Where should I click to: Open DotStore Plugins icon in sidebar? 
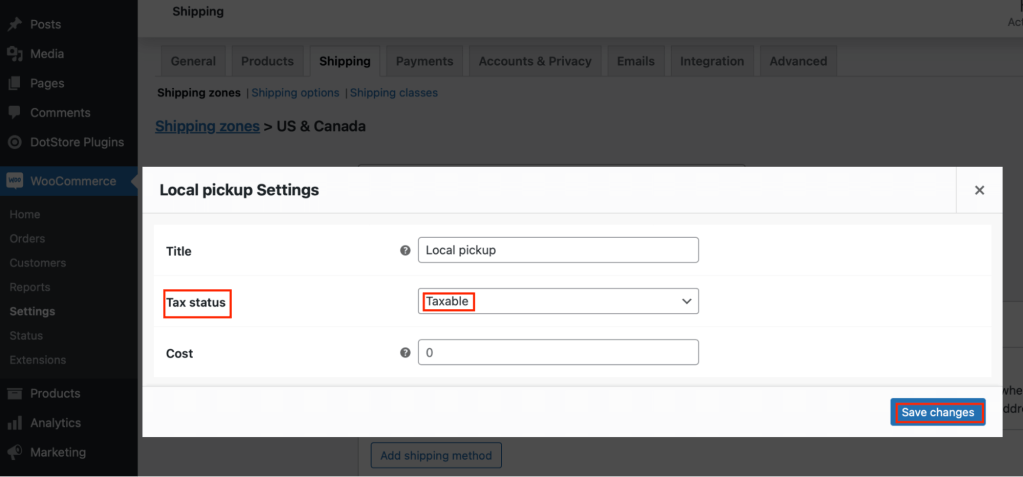[14, 142]
